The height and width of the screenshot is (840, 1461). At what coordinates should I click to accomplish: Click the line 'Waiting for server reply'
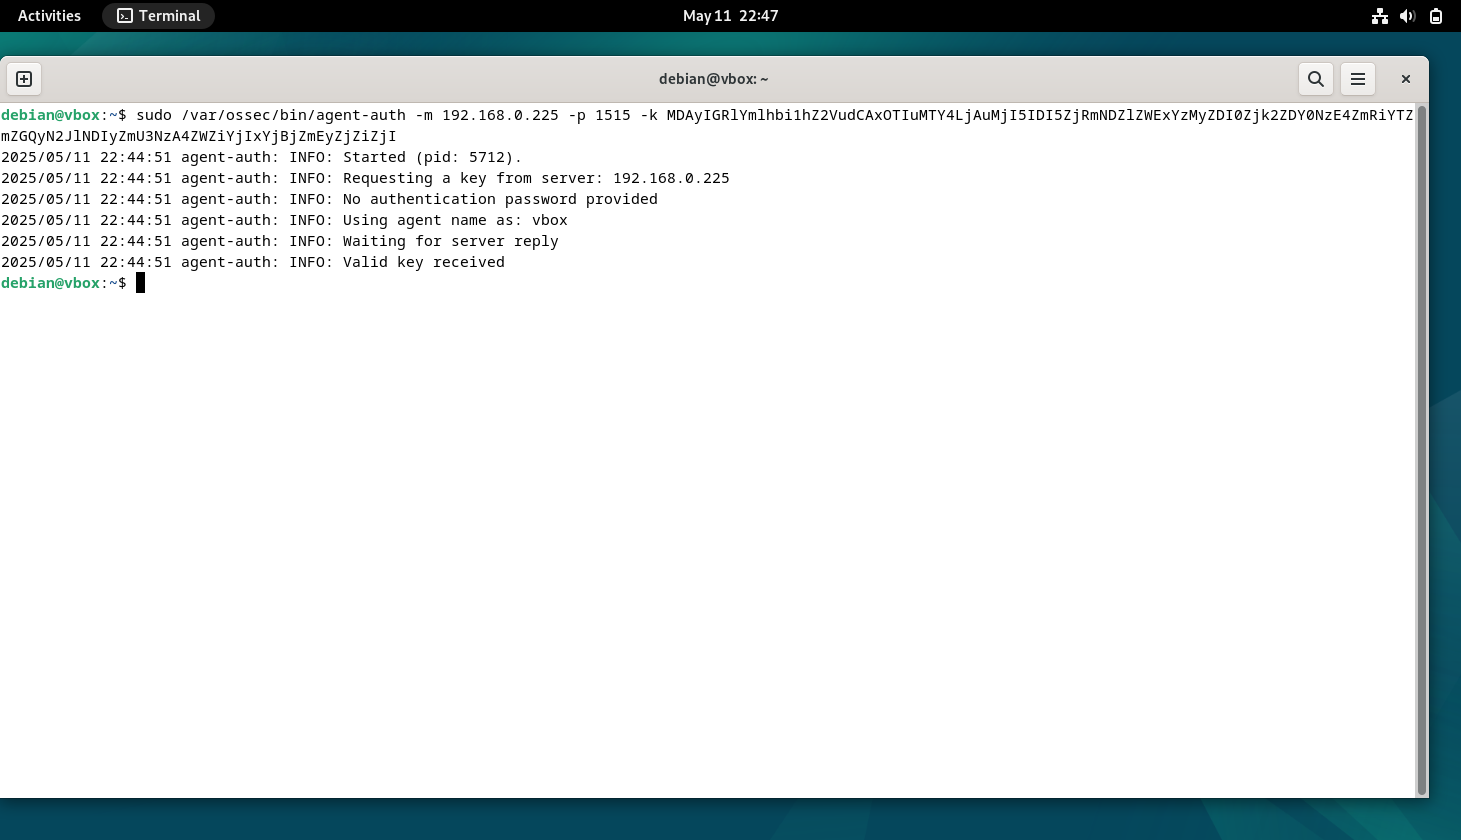[280, 241]
